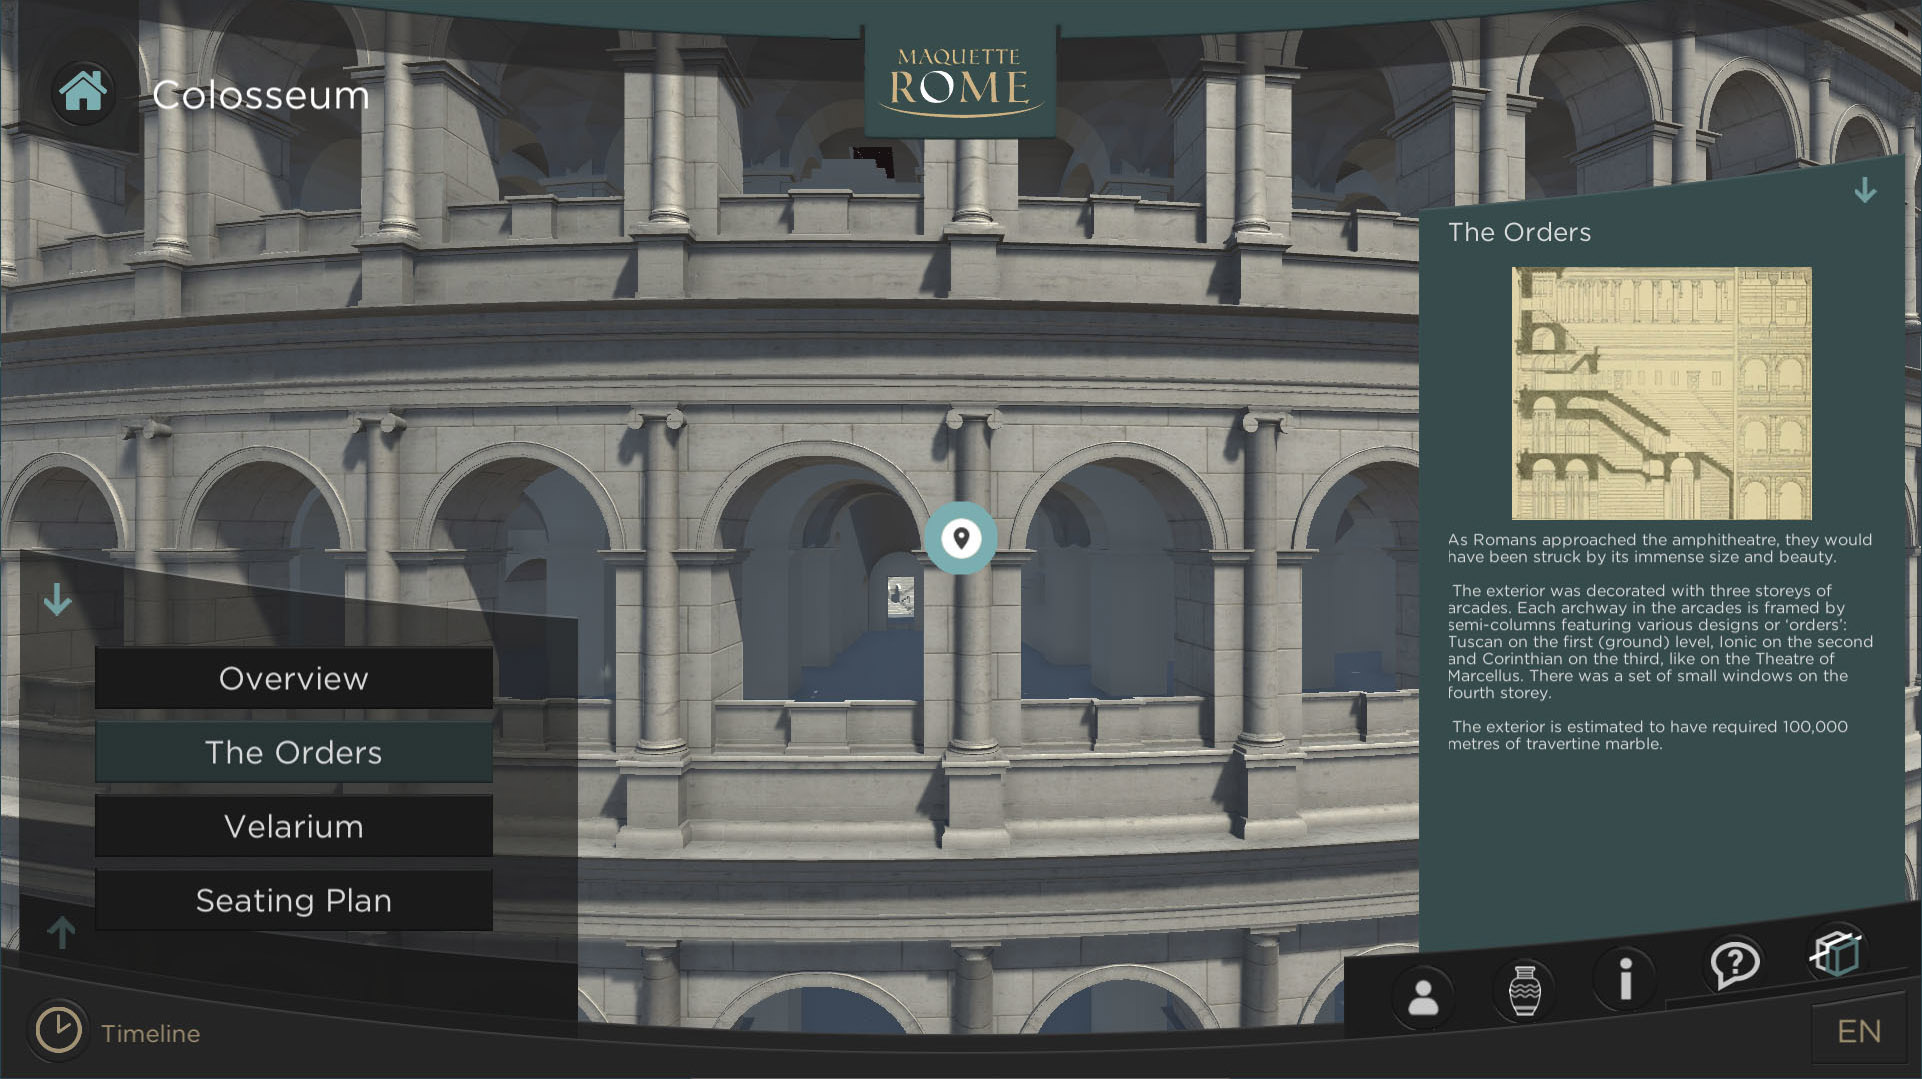The height and width of the screenshot is (1079, 1922).
Task: Collapse the left menu with down arrow
Action: point(58,600)
